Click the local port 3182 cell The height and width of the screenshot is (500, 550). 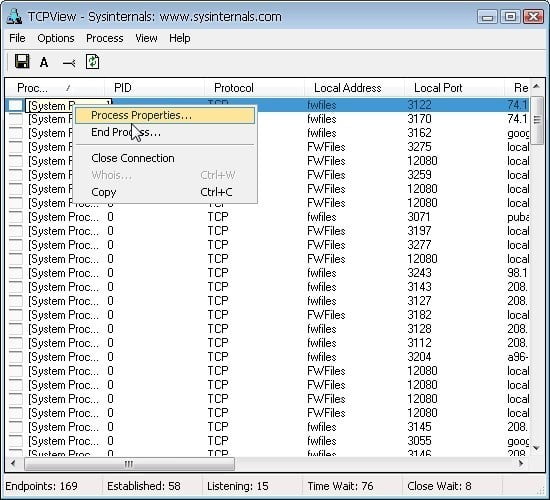pyautogui.click(x=419, y=315)
